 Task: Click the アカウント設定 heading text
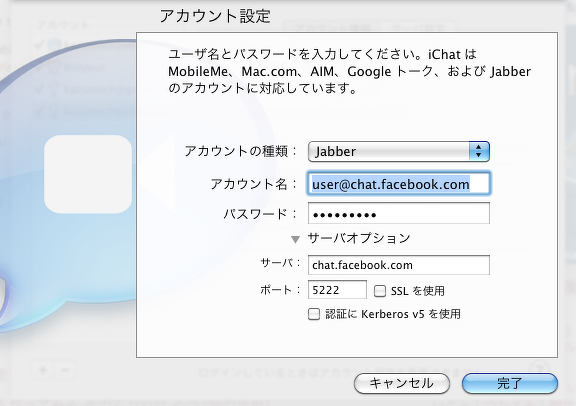pos(215,16)
